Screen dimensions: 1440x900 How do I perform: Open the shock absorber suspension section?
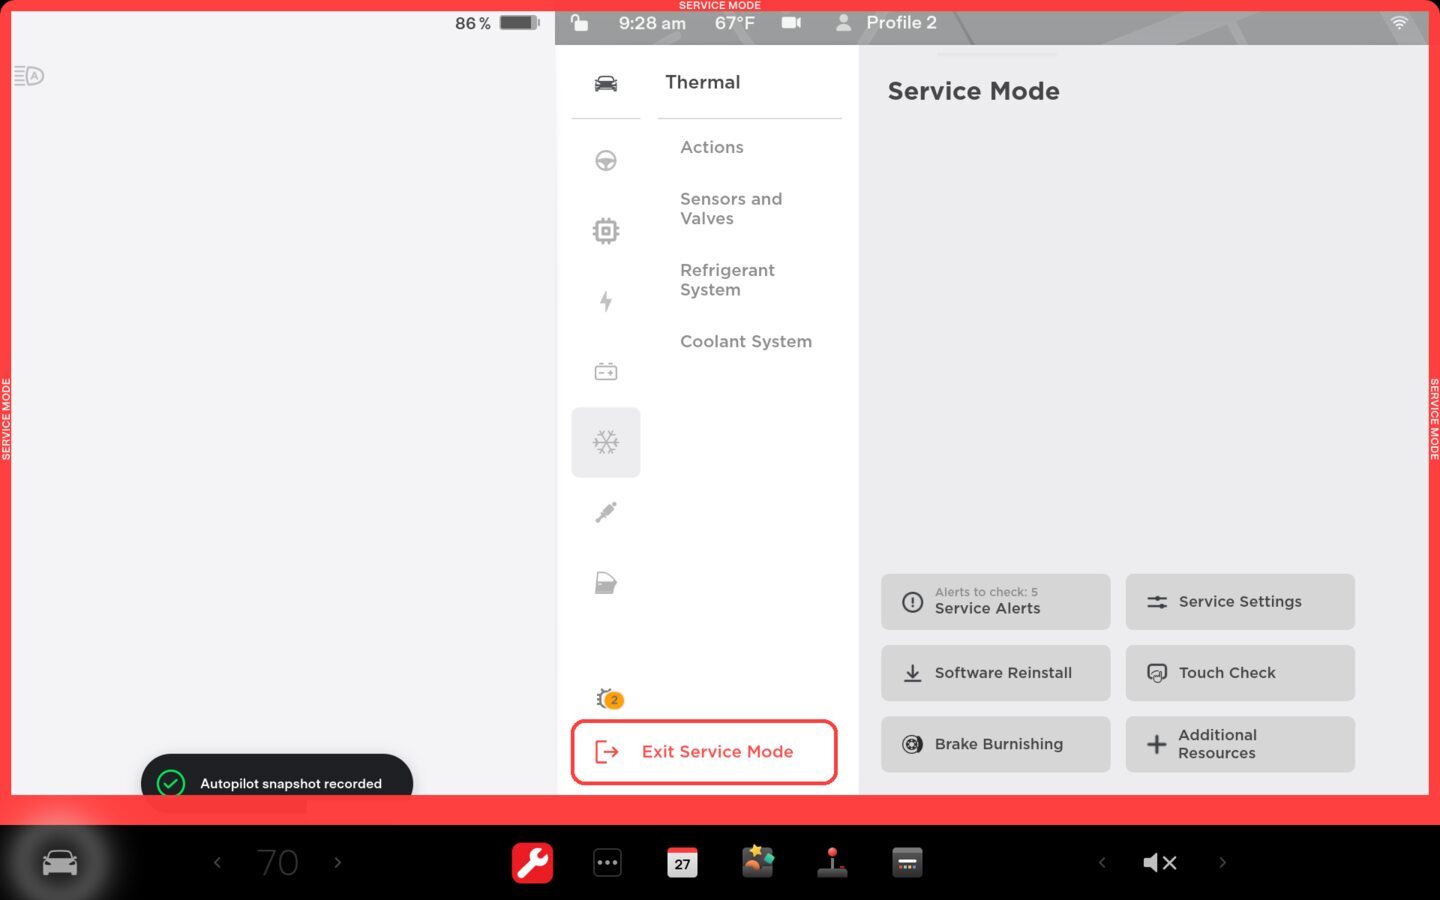click(x=605, y=513)
